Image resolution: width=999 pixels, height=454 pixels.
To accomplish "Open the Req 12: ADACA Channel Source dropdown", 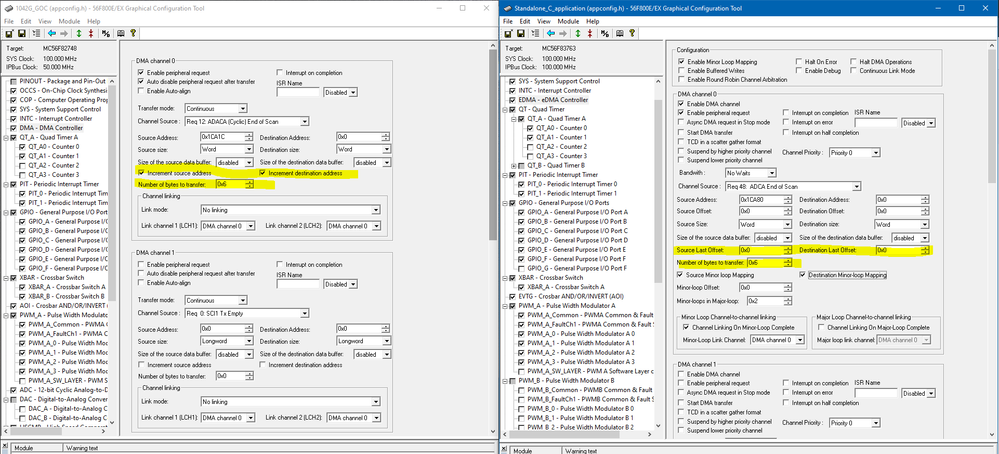I will pyautogui.click(x=247, y=121).
